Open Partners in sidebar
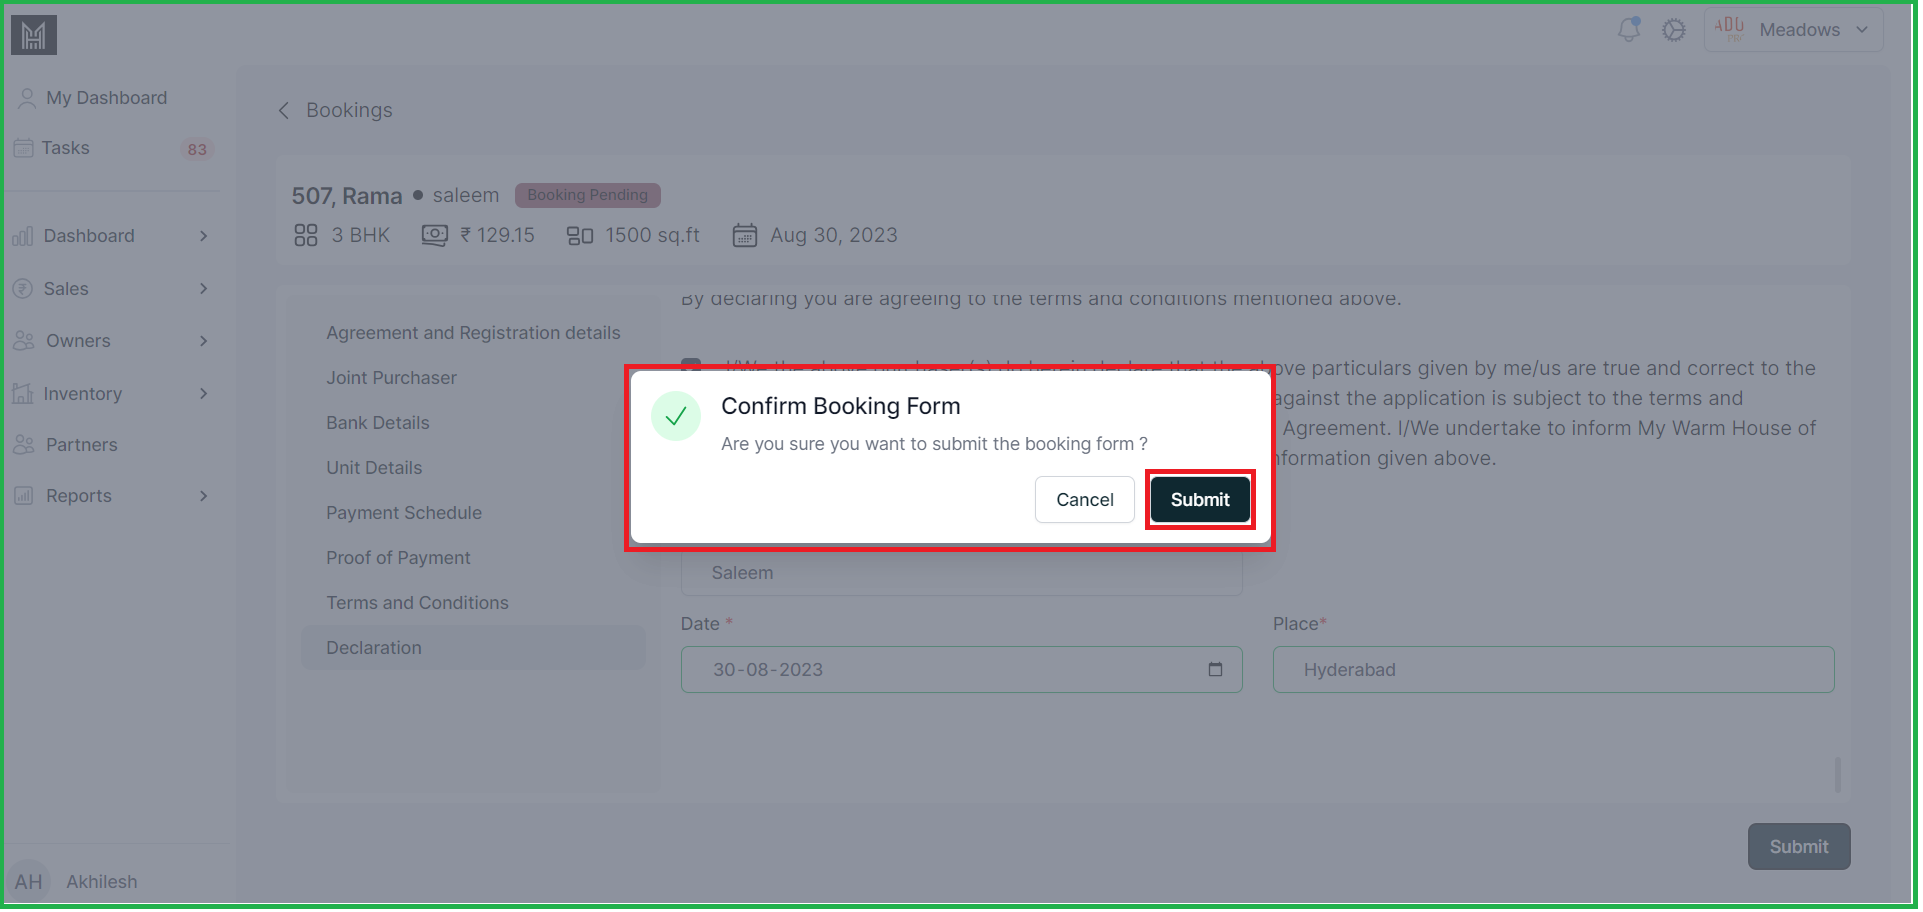 click(82, 445)
